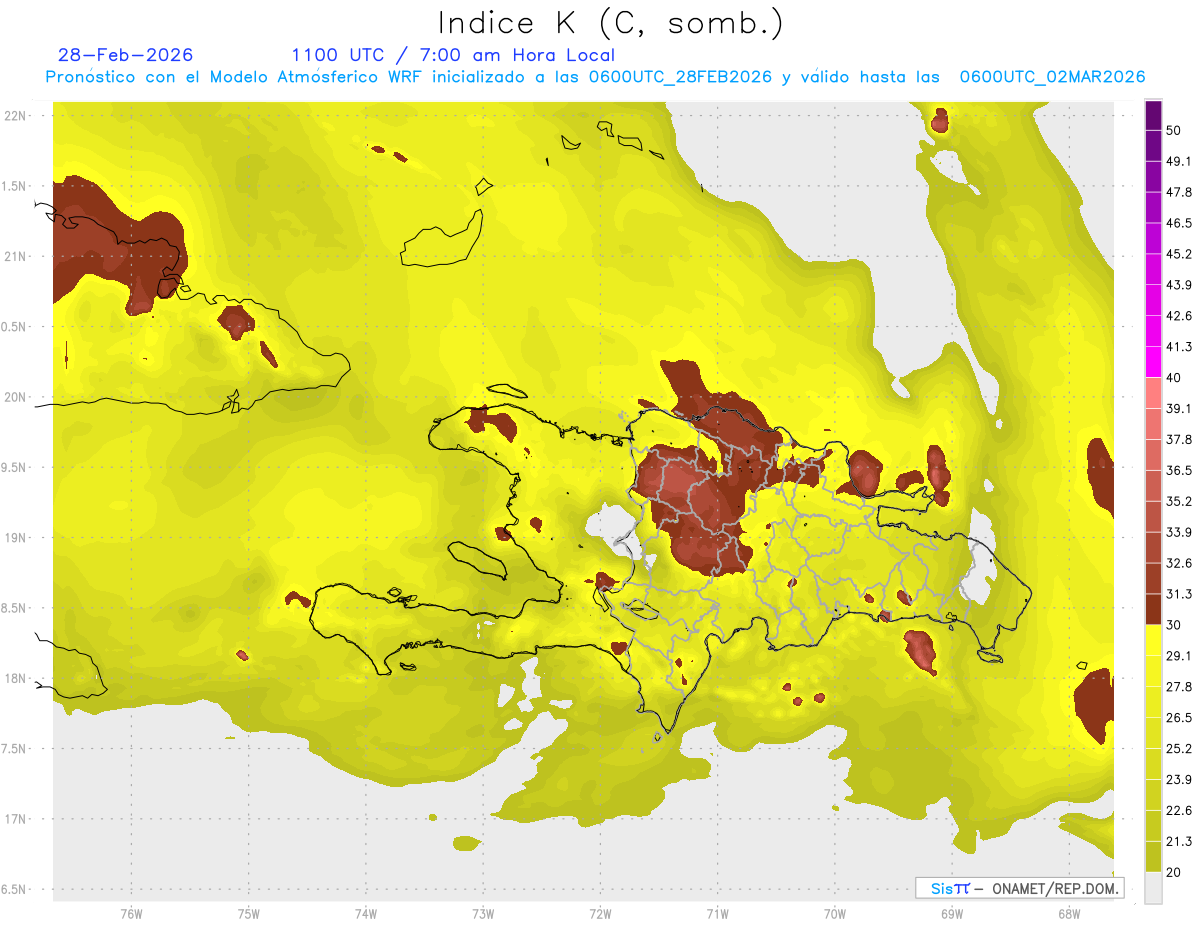1200x927 pixels.
Task: Click the '45.2' color scale label
Action: [1179, 254]
